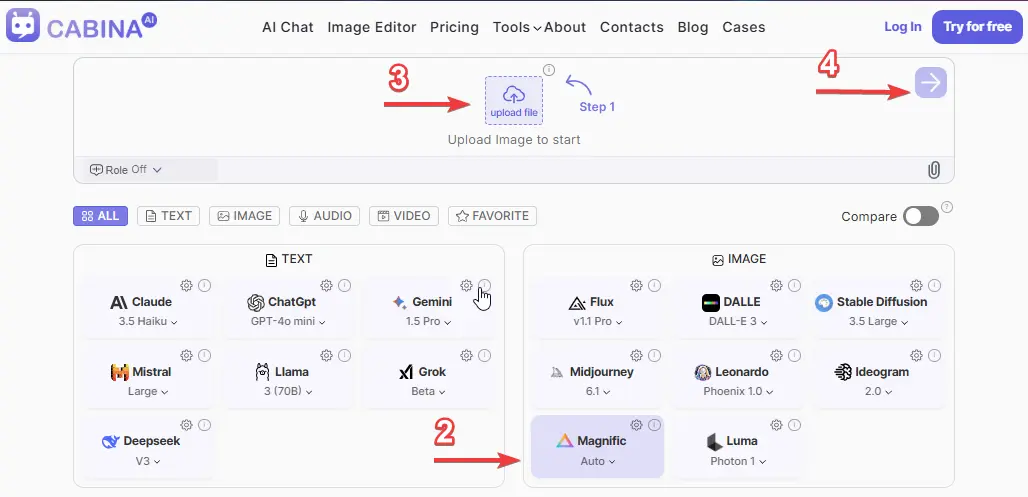
Task: Open Midjourney settings gear icon
Action: 636,355
